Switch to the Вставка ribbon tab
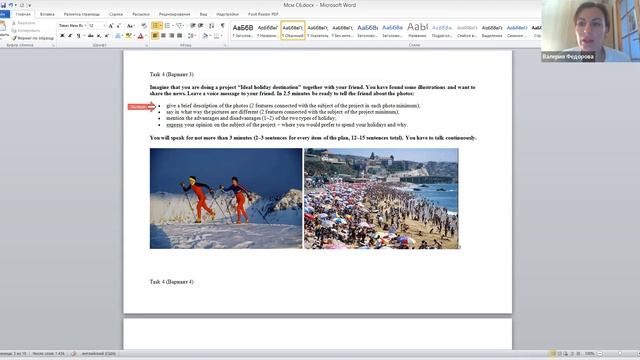Screen dimensions: 640x360 (47, 14)
